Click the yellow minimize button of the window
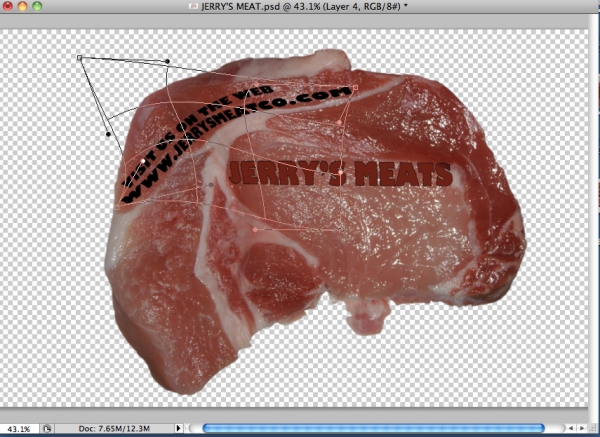The width and height of the screenshot is (600, 437). pos(22,6)
